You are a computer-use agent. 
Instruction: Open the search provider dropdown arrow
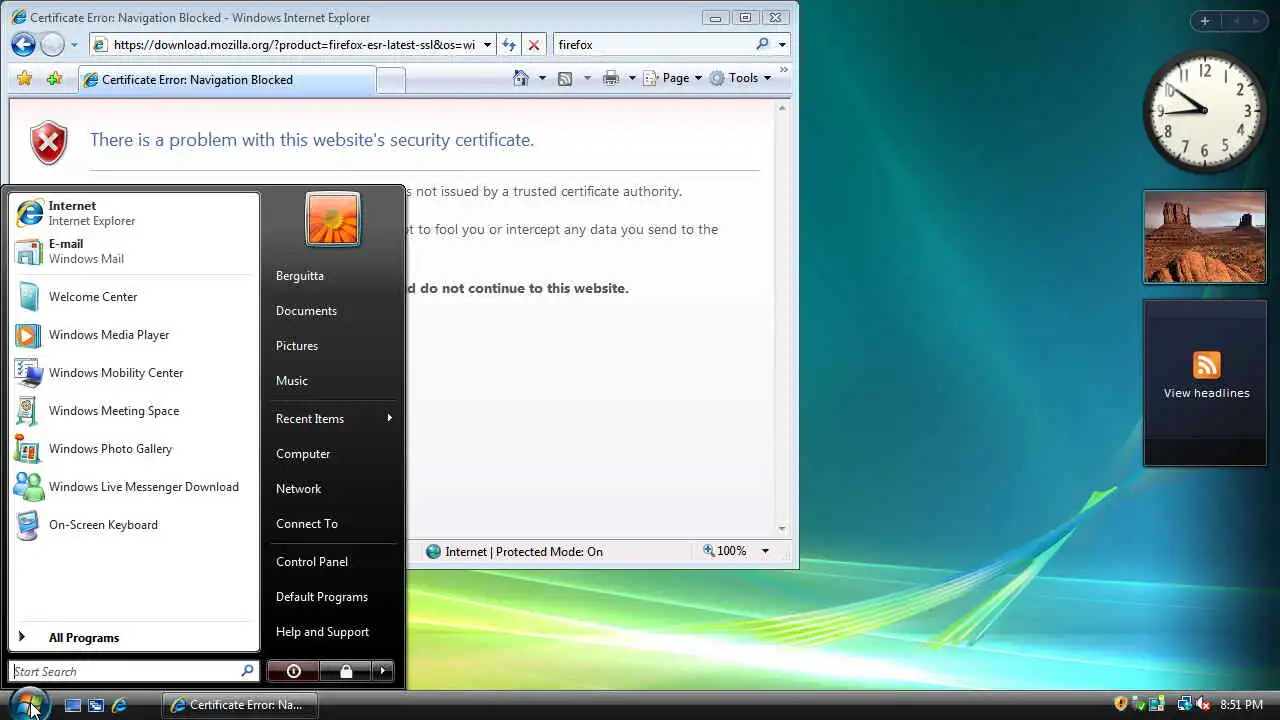pyautogui.click(x=782, y=44)
